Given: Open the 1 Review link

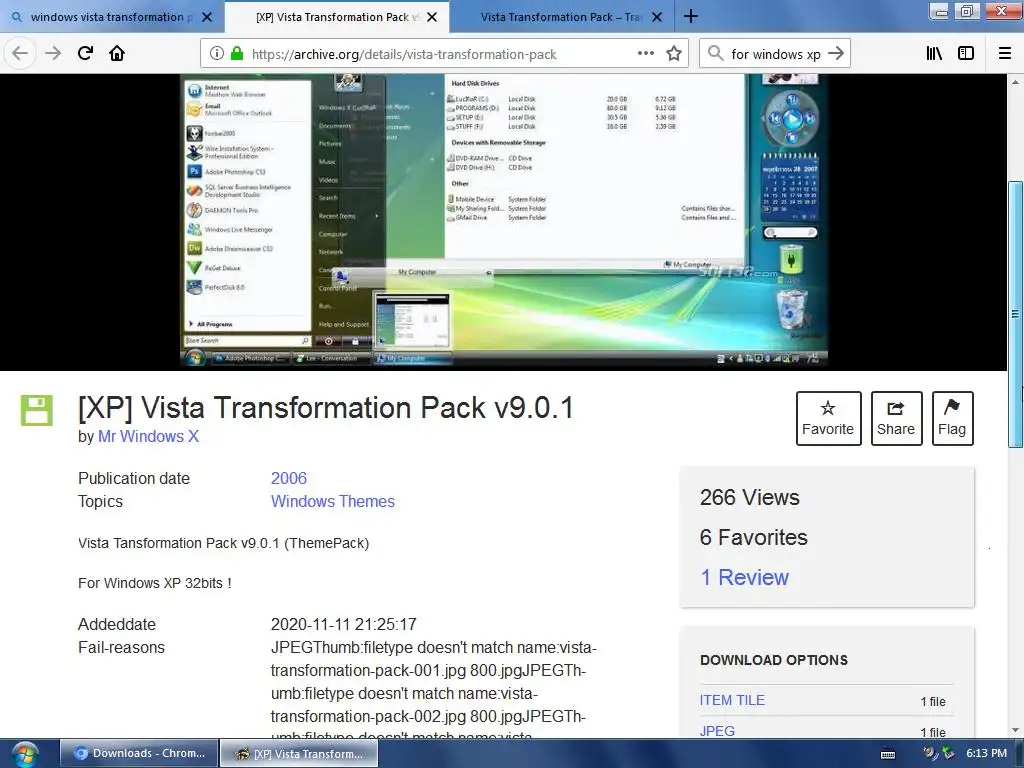Looking at the screenshot, I should (x=744, y=577).
